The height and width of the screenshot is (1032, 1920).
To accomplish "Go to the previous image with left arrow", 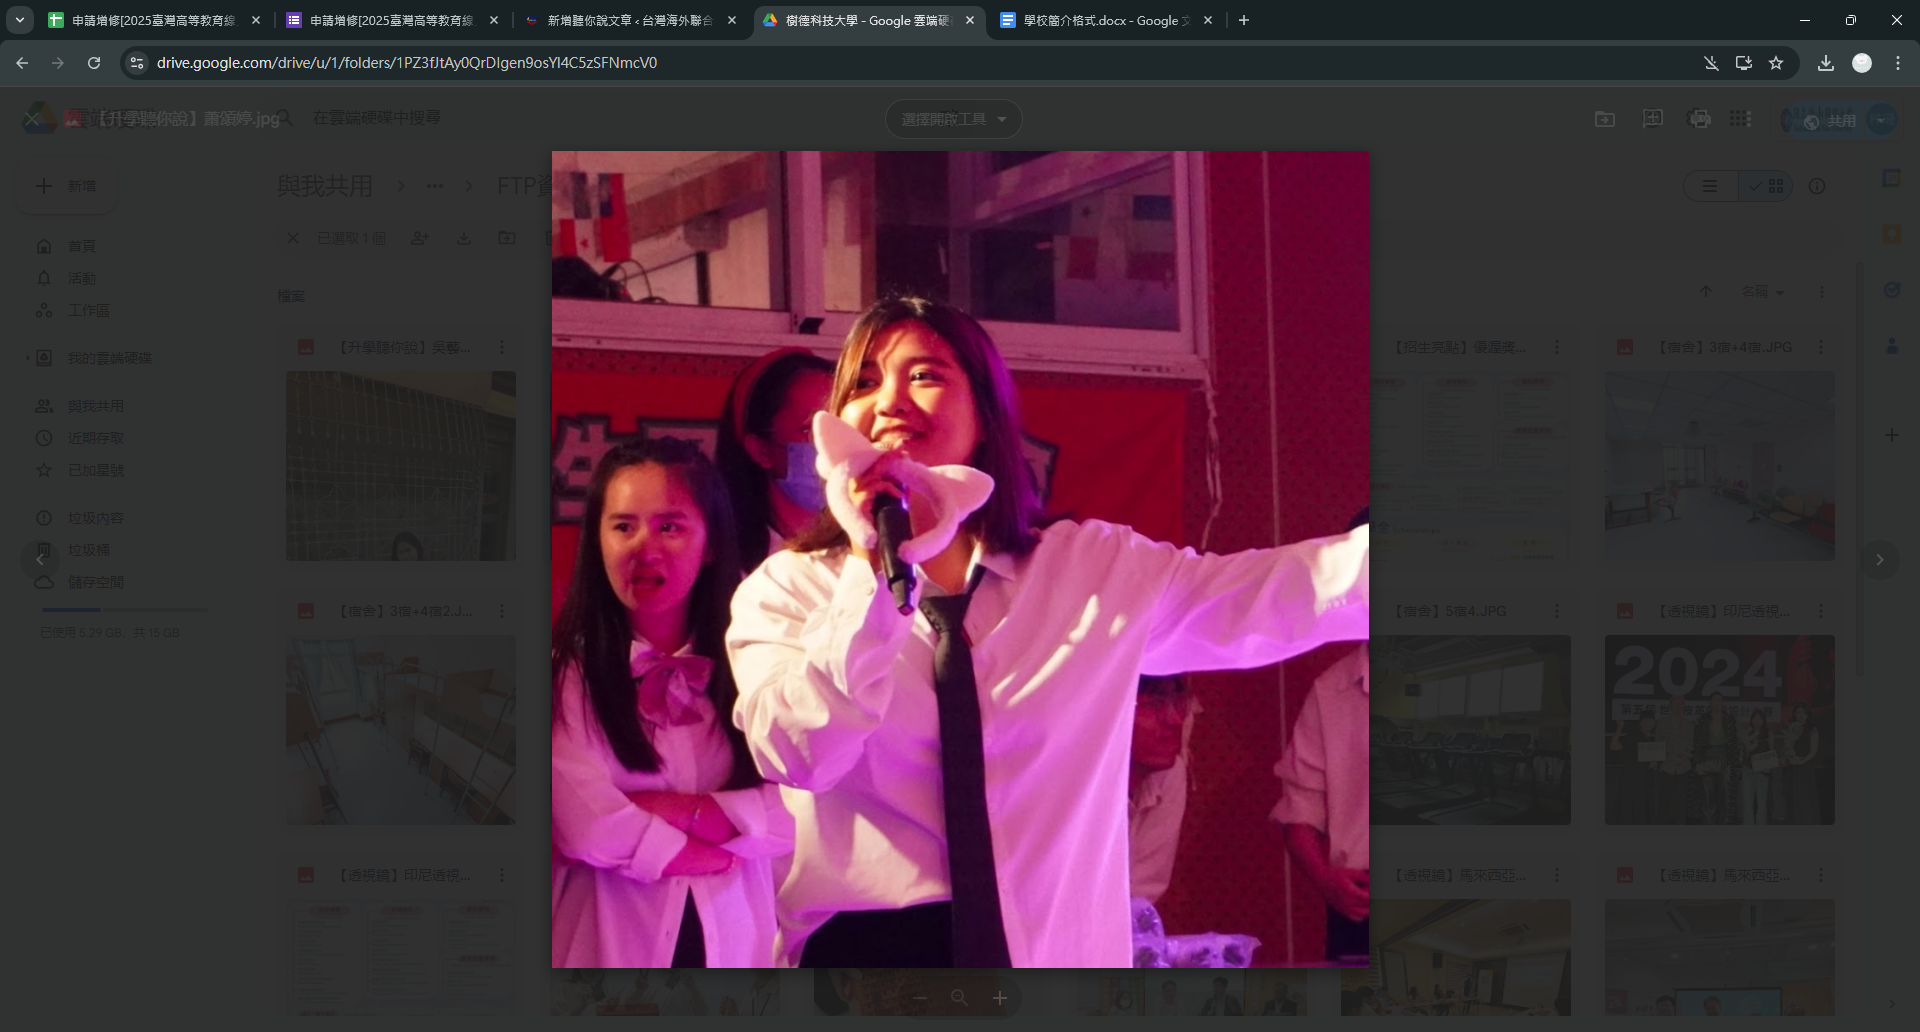I will click(x=40, y=560).
